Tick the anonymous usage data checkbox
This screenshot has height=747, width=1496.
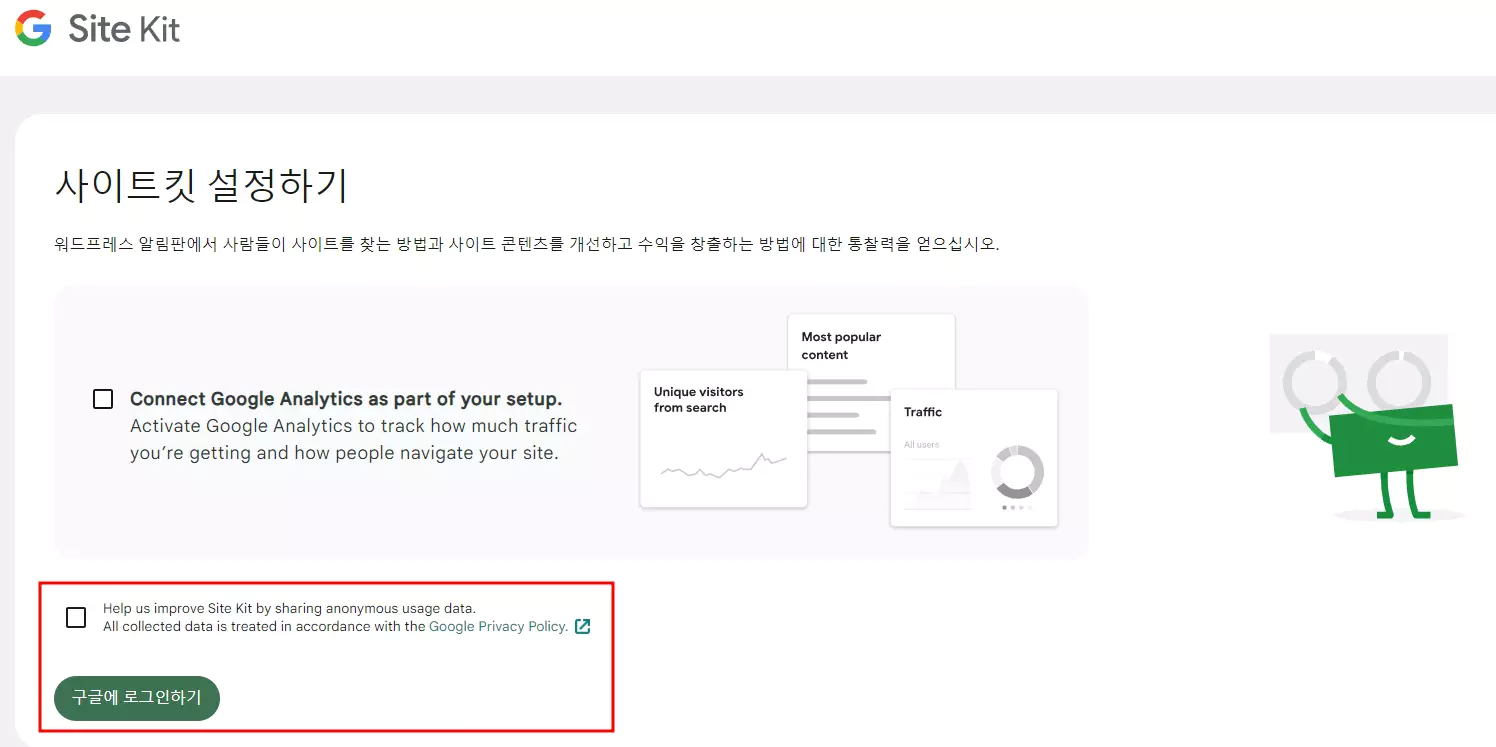click(x=76, y=617)
